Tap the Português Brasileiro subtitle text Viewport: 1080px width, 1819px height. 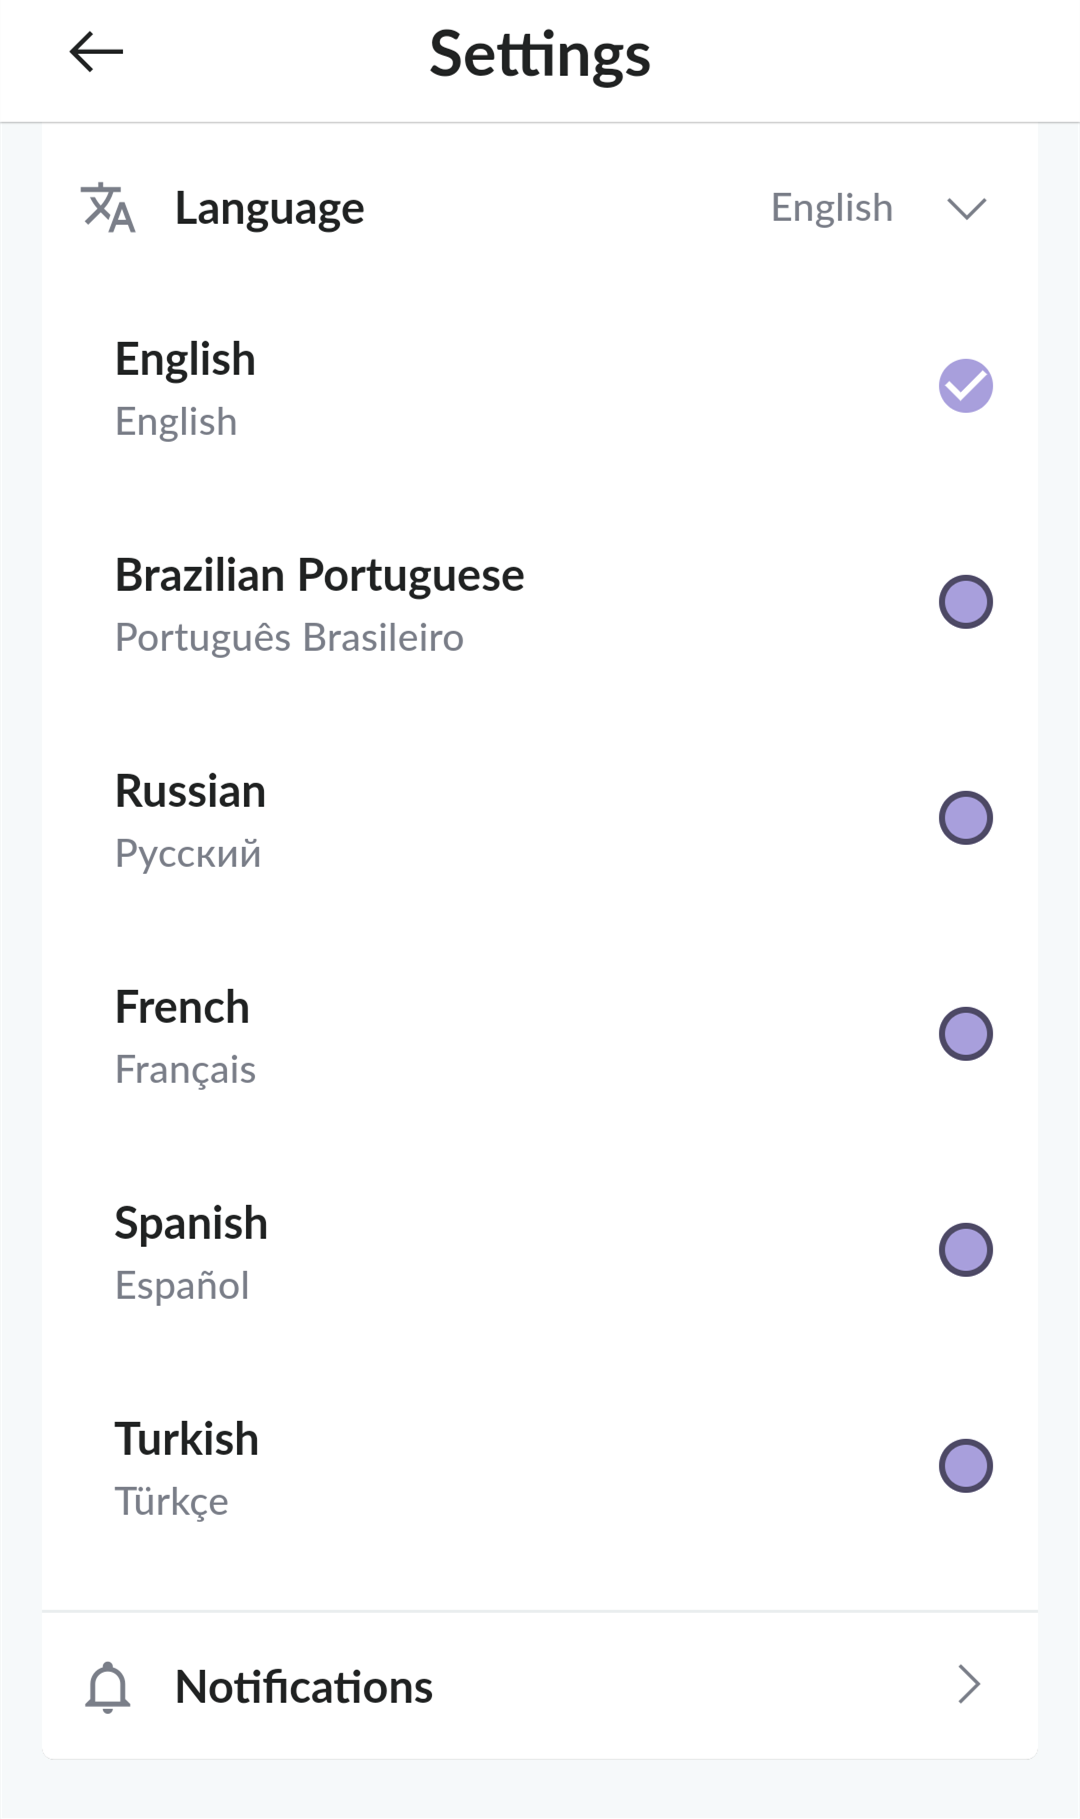click(289, 638)
